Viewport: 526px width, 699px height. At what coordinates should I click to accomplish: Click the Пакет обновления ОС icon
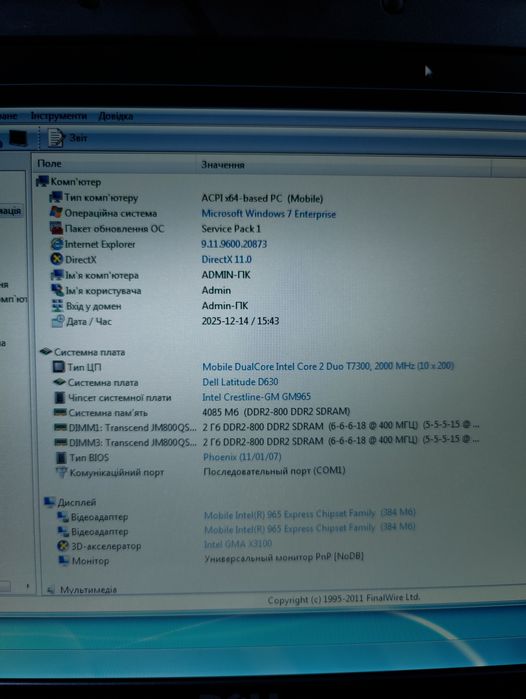point(57,228)
